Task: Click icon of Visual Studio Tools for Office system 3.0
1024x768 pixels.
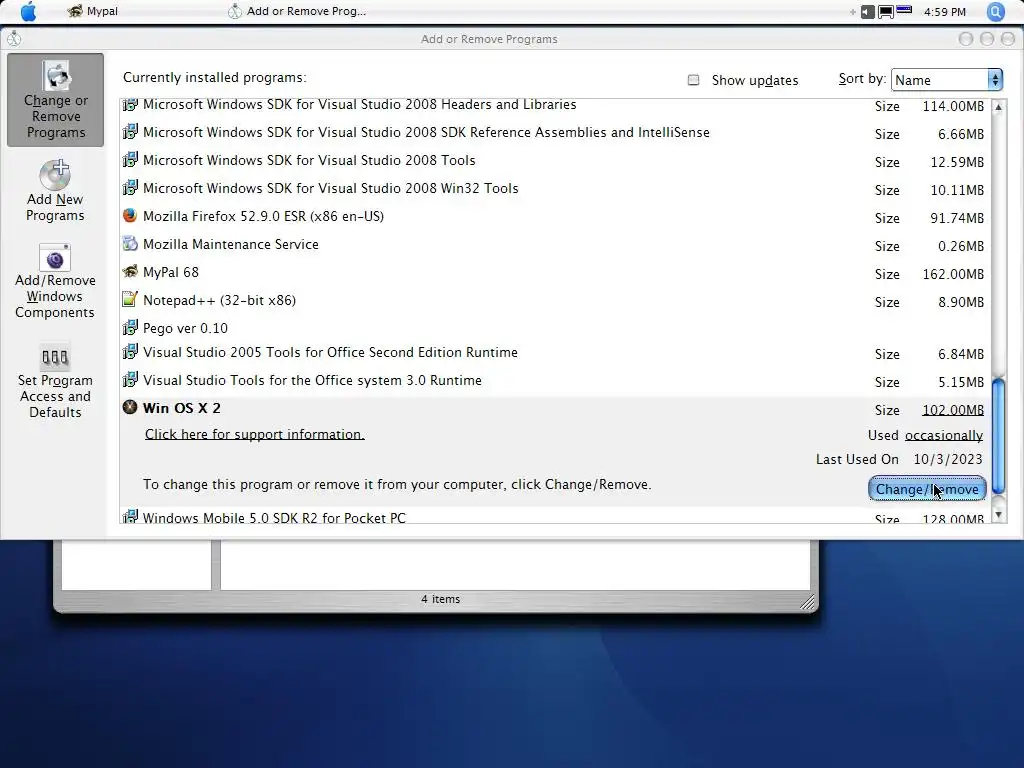Action: click(130, 379)
